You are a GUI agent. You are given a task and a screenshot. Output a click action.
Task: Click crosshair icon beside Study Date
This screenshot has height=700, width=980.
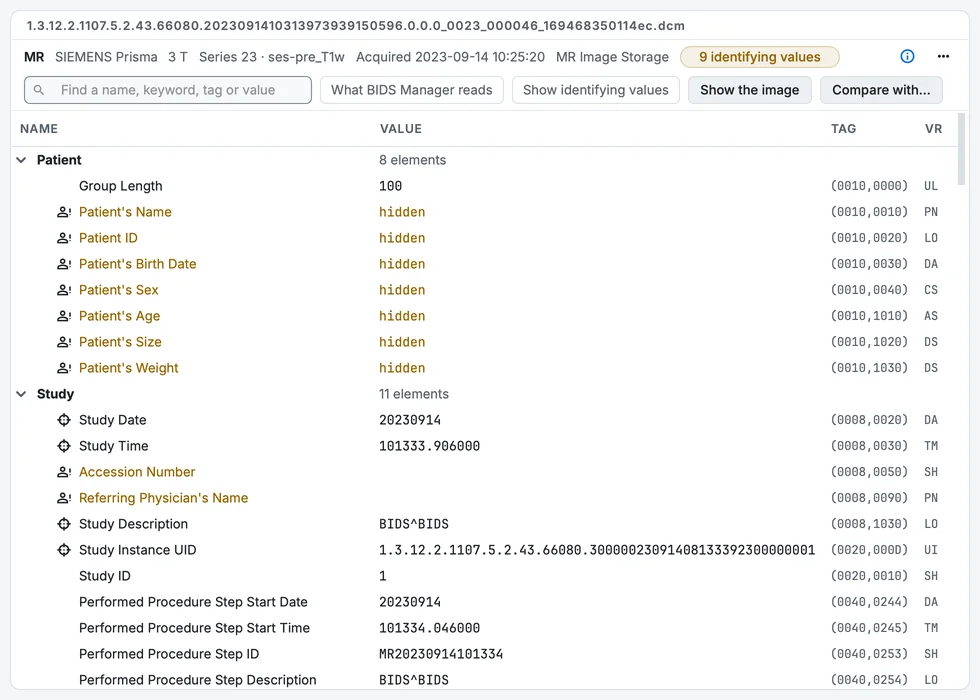[64, 420]
